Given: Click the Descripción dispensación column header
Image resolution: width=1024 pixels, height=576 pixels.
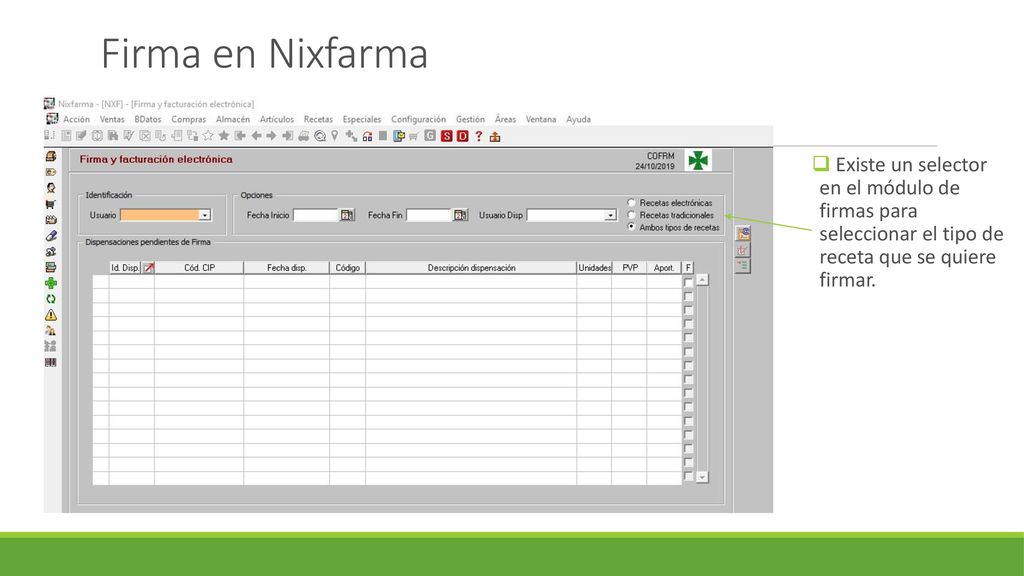Looking at the screenshot, I should [x=472, y=268].
